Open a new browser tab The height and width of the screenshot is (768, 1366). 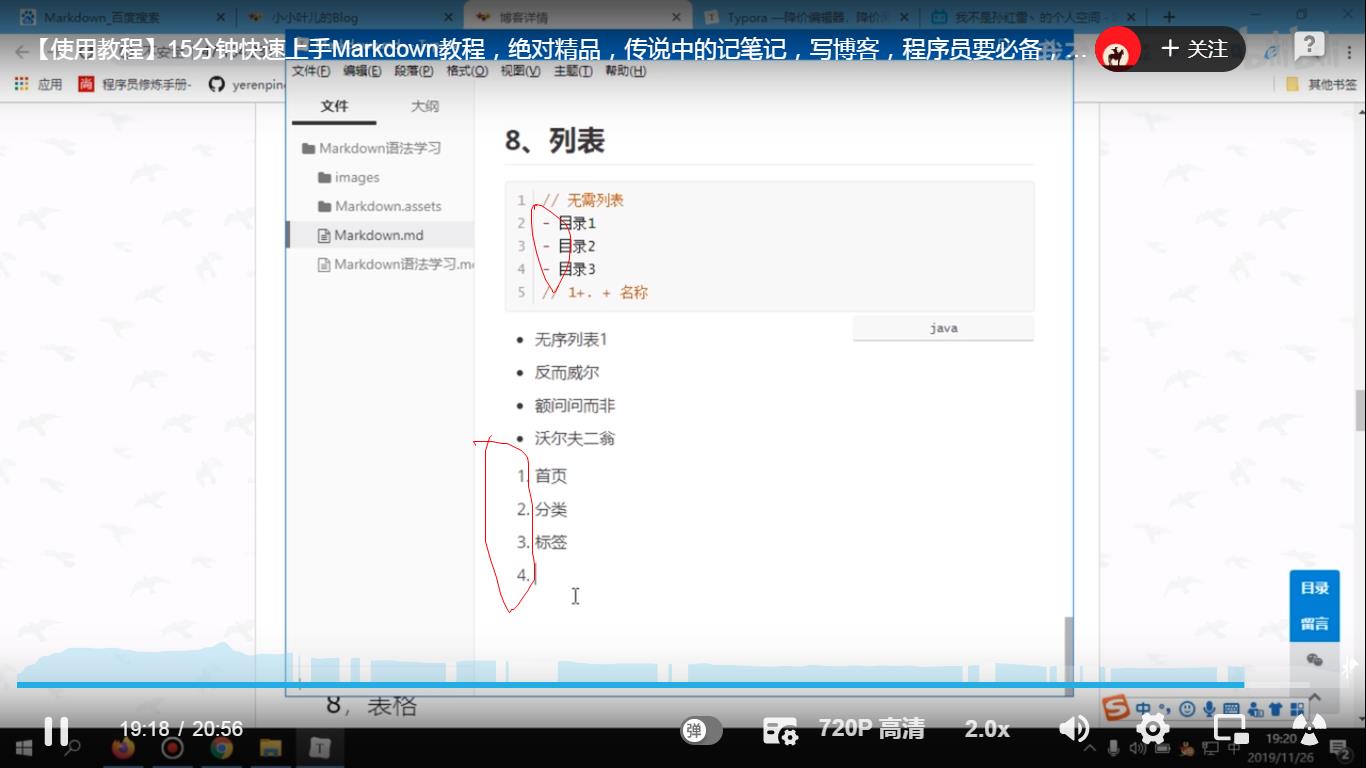1169,17
